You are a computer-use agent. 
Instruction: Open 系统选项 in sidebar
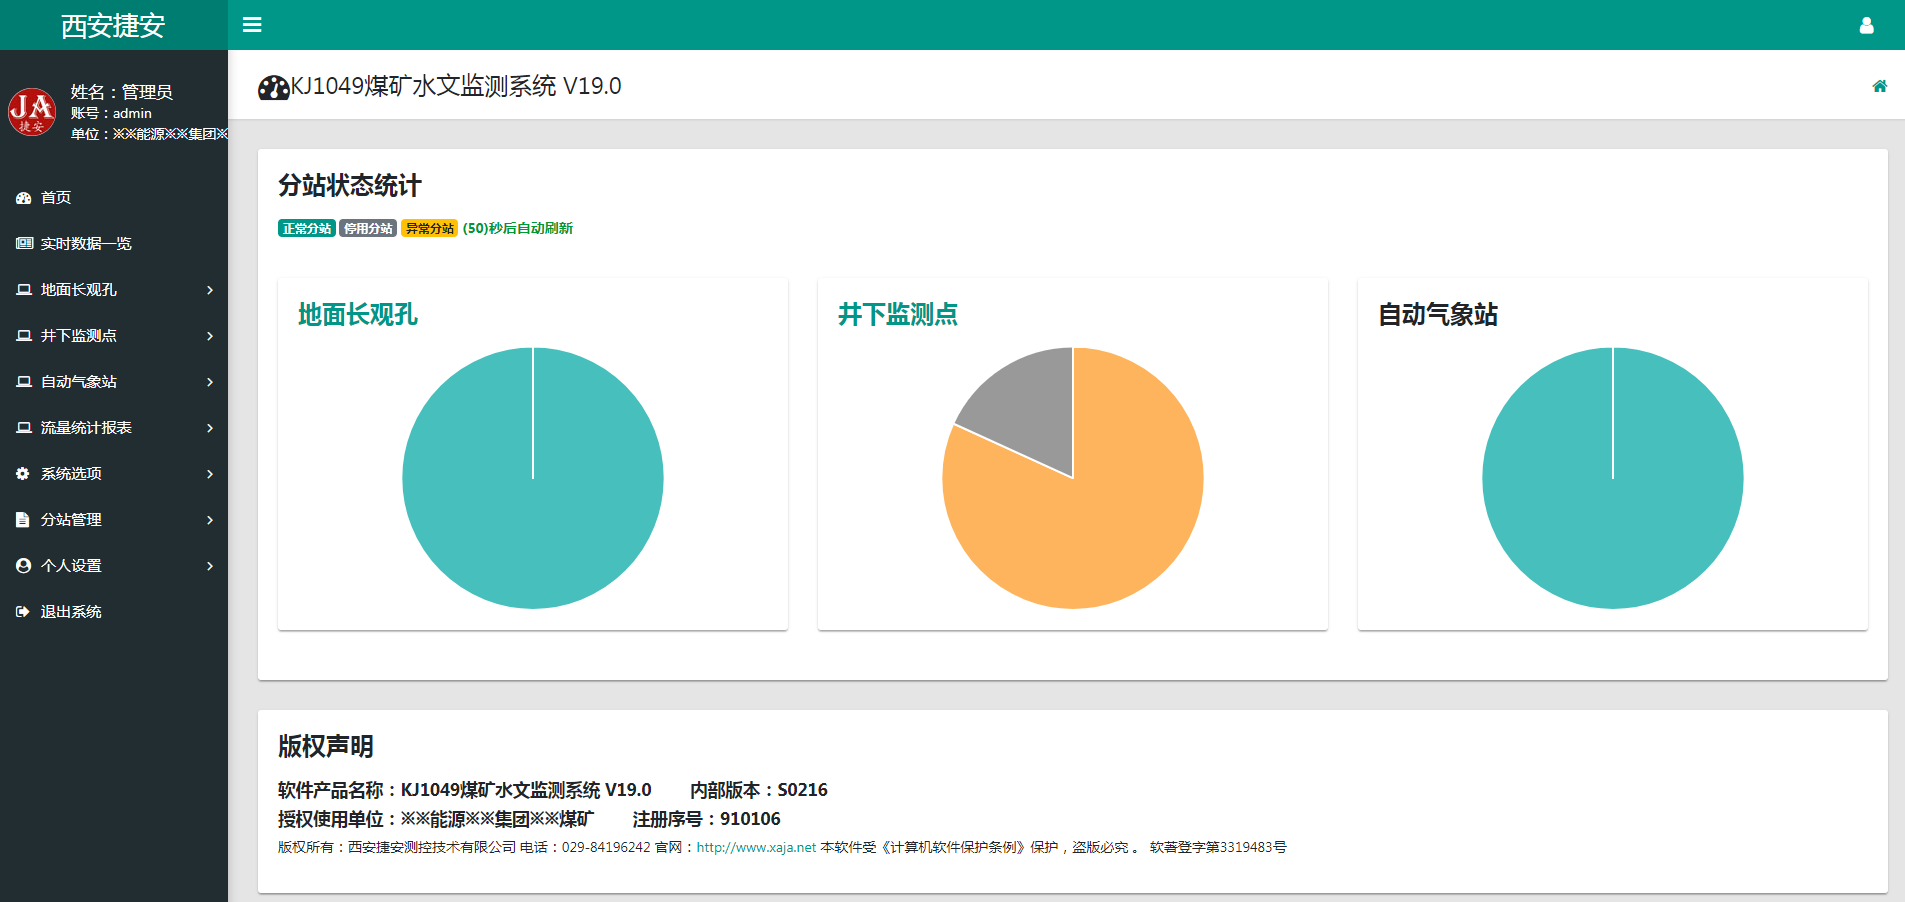coord(114,474)
